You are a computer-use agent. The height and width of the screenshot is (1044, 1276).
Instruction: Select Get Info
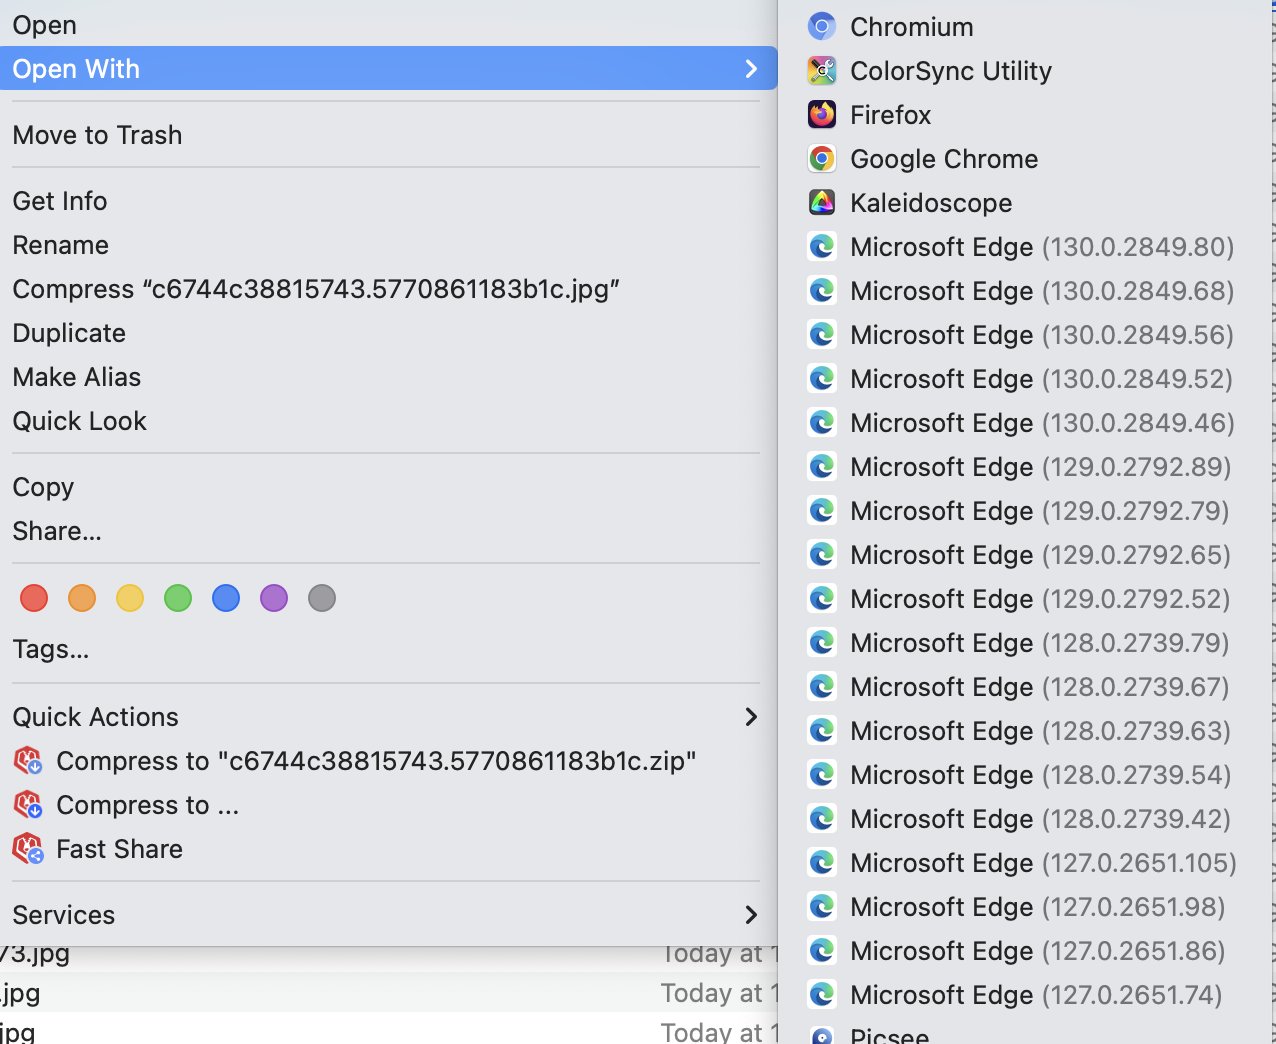388,201
